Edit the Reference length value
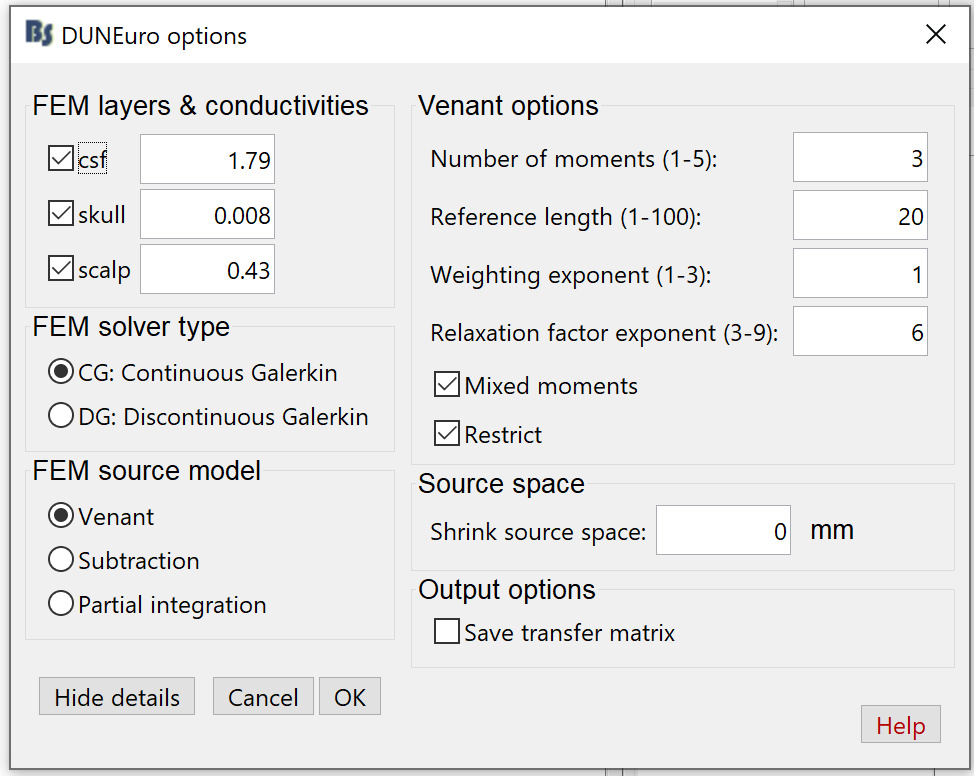Viewport: 974px width, 776px height. click(860, 216)
